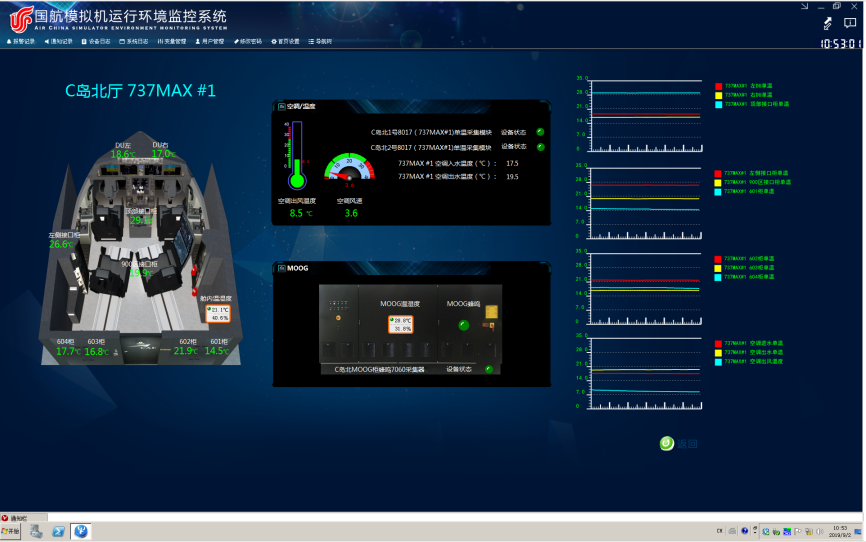Click status light for C岛北1号8017 module
866x542 pixels.
tap(540, 131)
